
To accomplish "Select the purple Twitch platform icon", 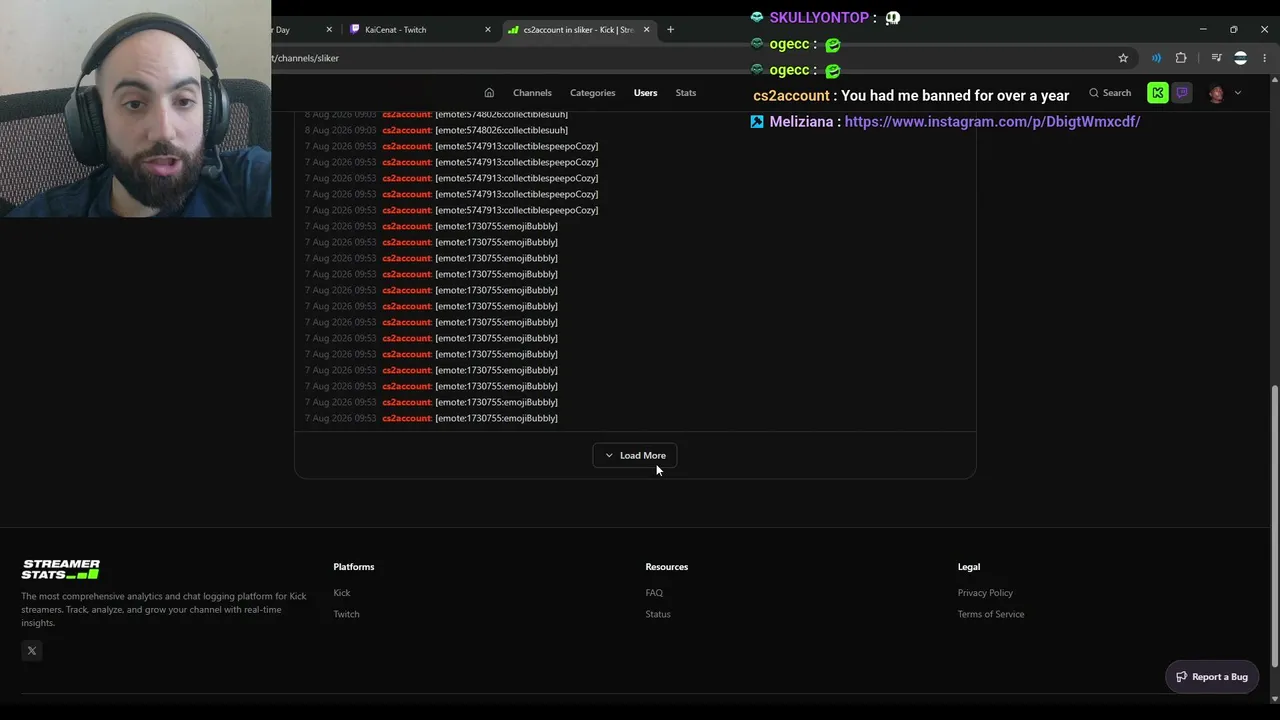I will pos(1182,93).
